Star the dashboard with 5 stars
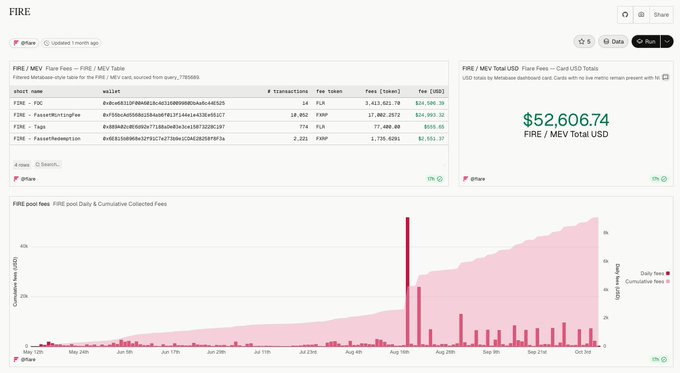The width and height of the screenshot is (680, 373). (x=584, y=42)
